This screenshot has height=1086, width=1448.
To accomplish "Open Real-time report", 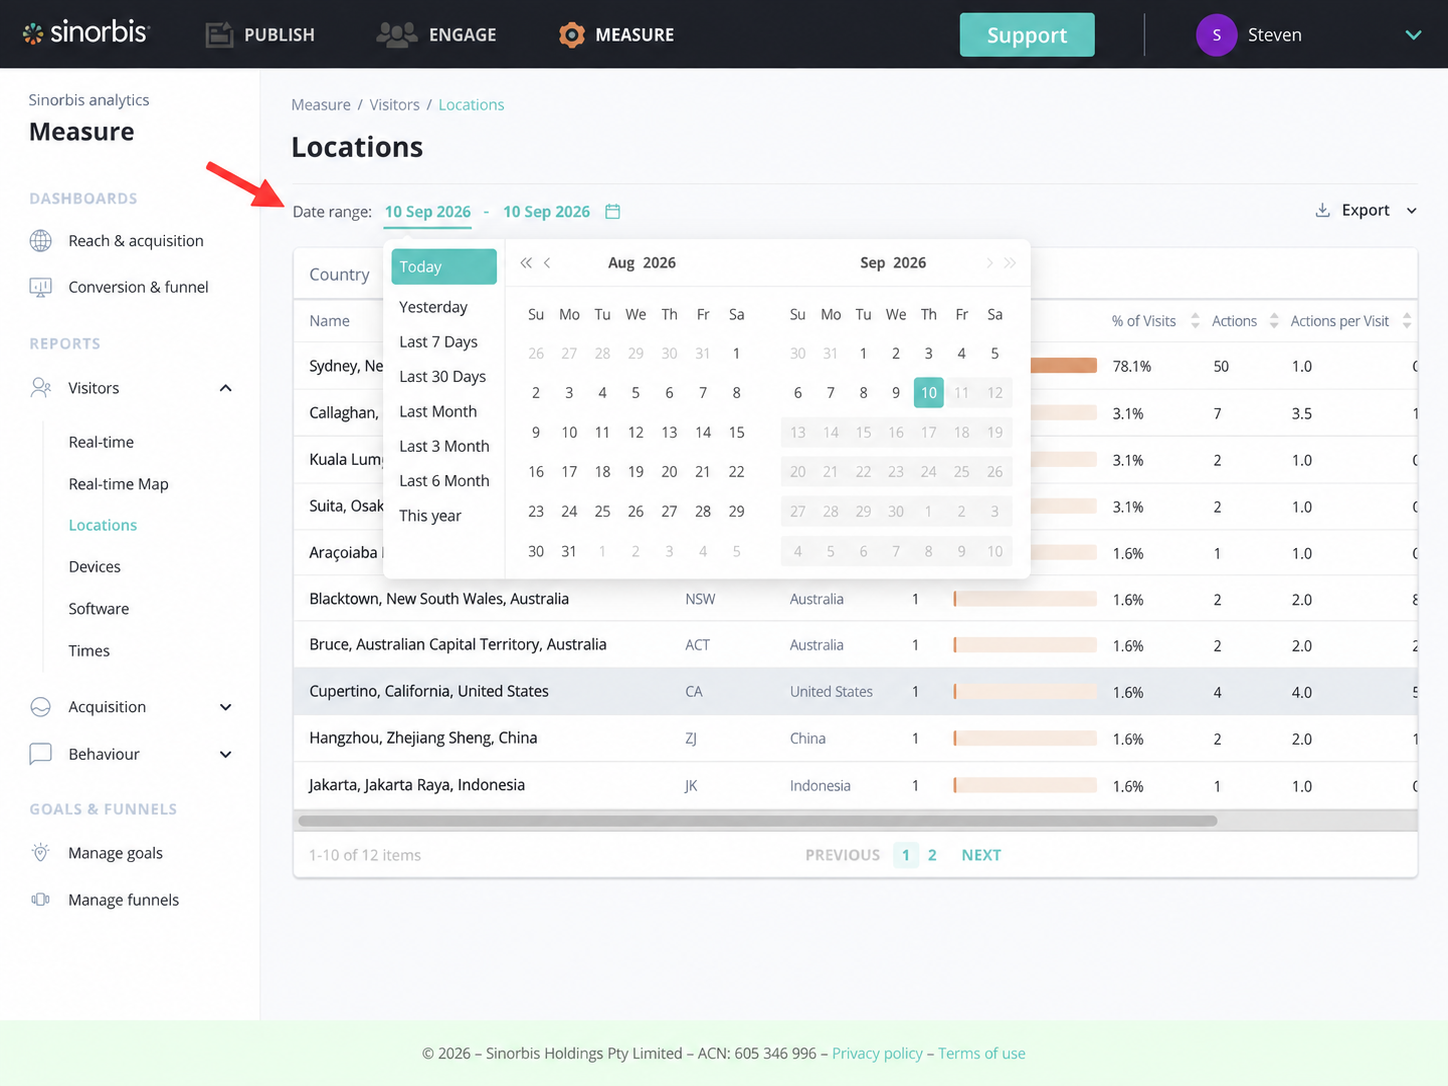I will click(101, 442).
